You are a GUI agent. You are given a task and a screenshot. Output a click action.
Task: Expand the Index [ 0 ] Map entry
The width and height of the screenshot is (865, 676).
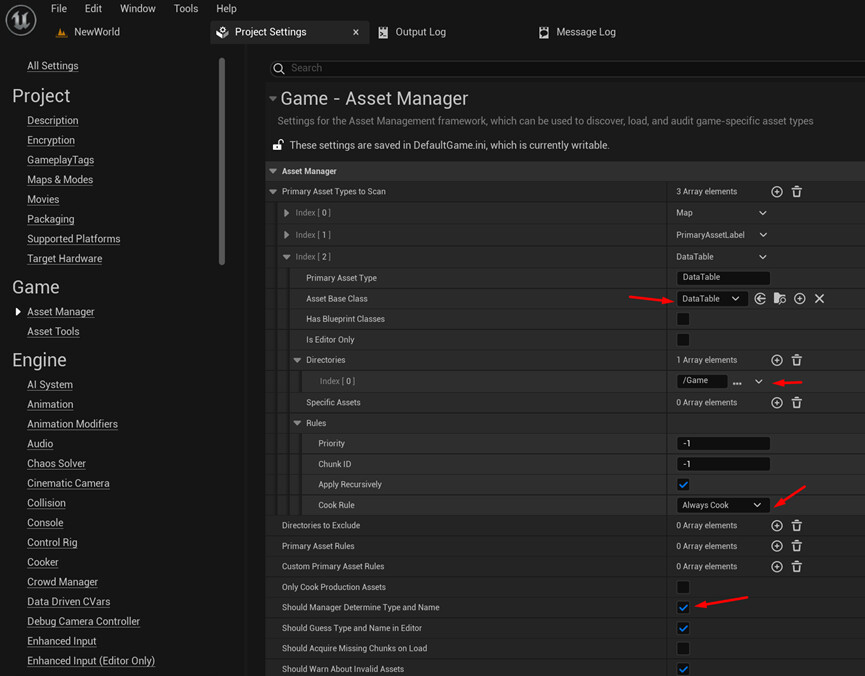pos(287,213)
